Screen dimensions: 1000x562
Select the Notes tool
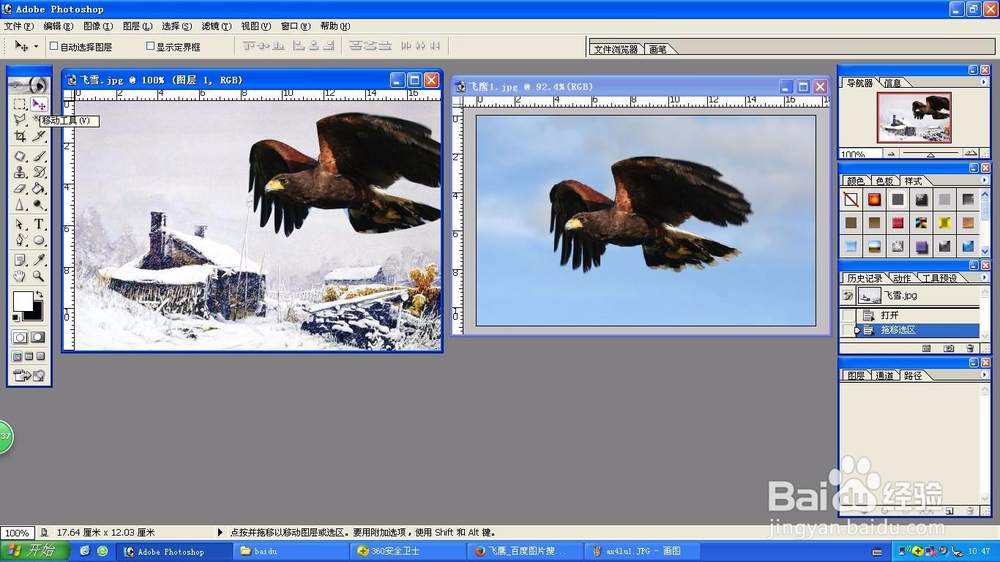point(20,260)
